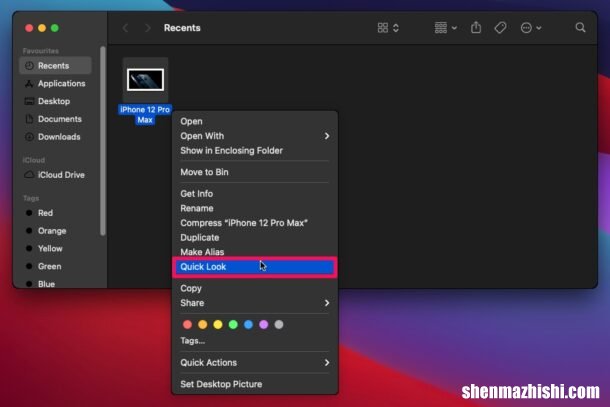610x407 pixels.
Task: Open Documents in the sidebar
Action: click(x=55, y=119)
